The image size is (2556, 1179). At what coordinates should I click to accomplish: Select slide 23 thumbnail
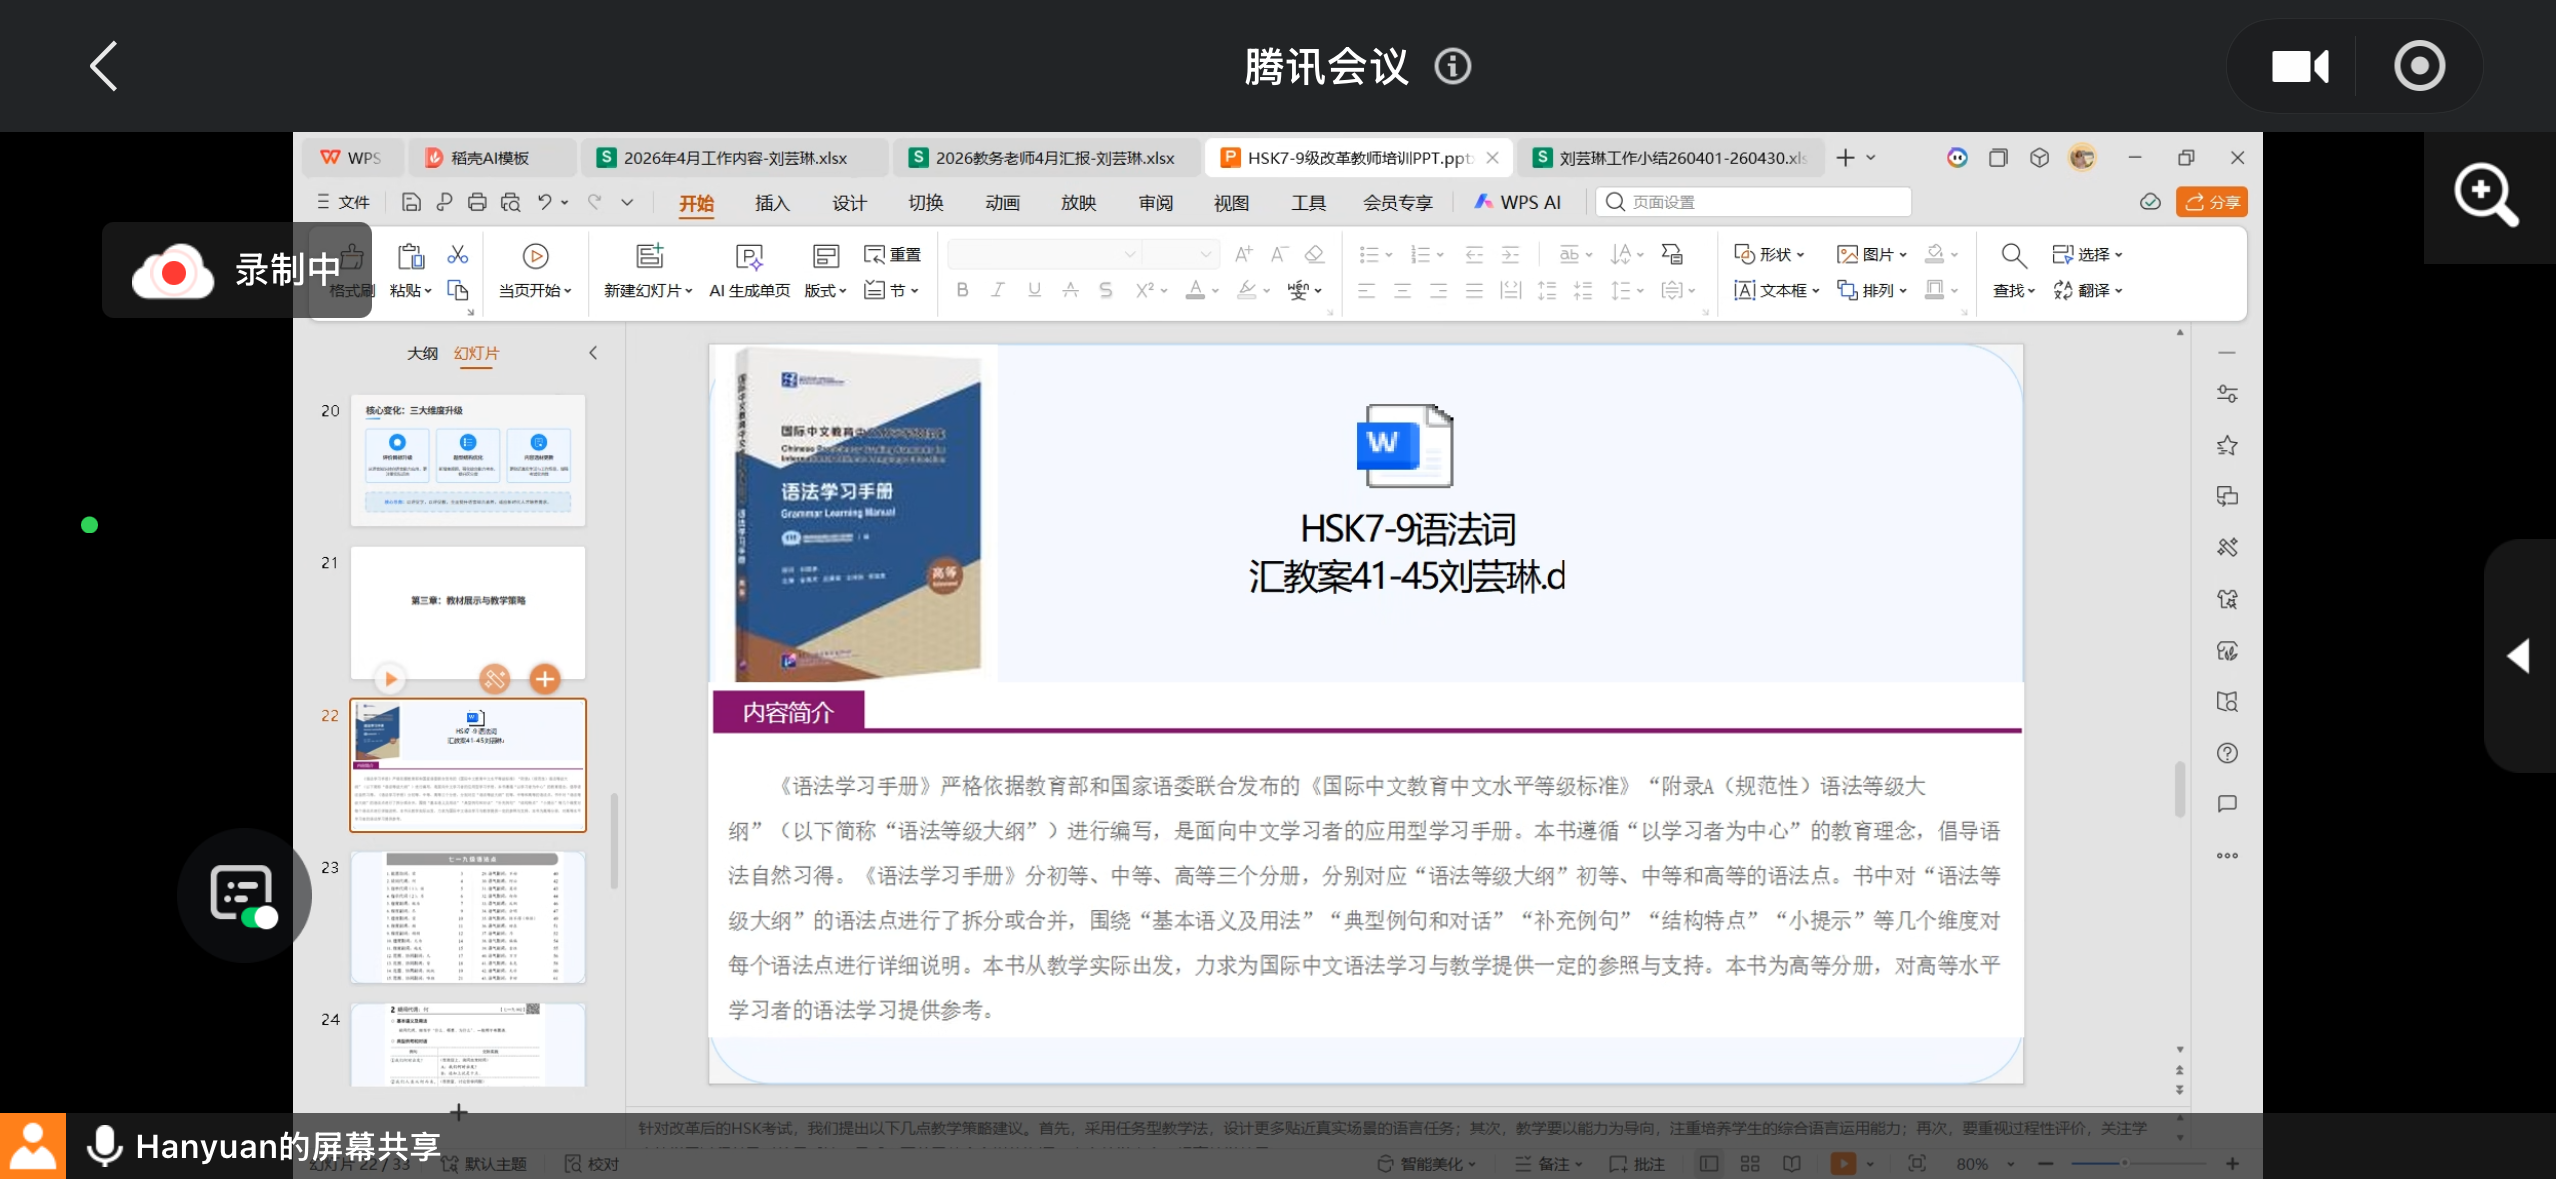coord(467,917)
